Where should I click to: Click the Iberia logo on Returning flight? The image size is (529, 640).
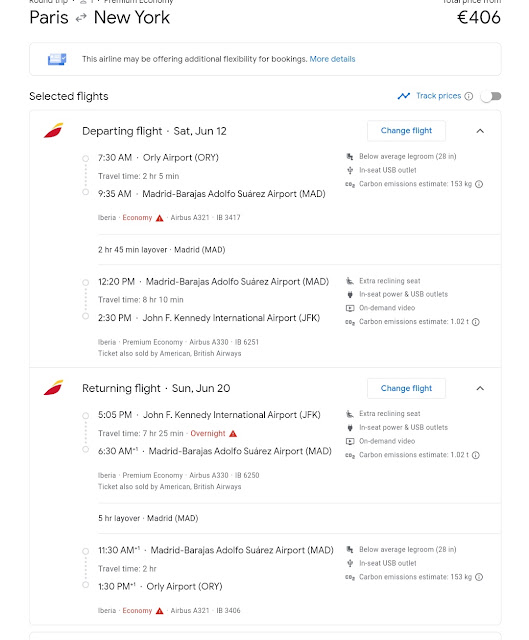click(53, 388)
